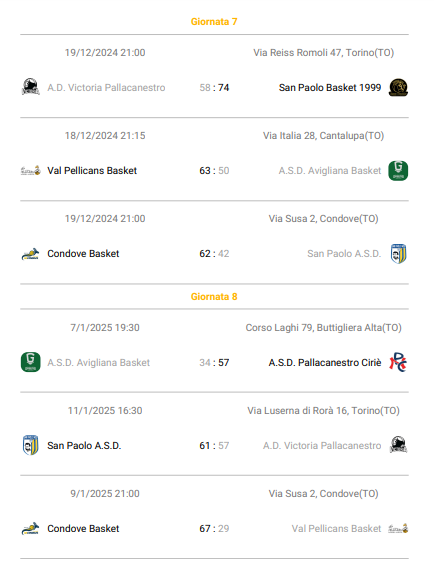Click the Via Reiss Romoli 47 venue address
Image resolution: width=434 pixels, height=561 pixels.
pos(323,53)
